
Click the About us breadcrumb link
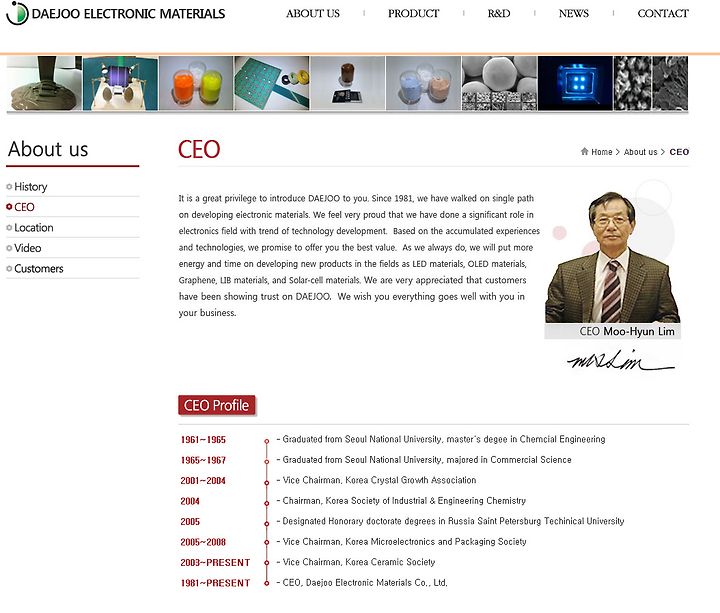click(640, 152)
